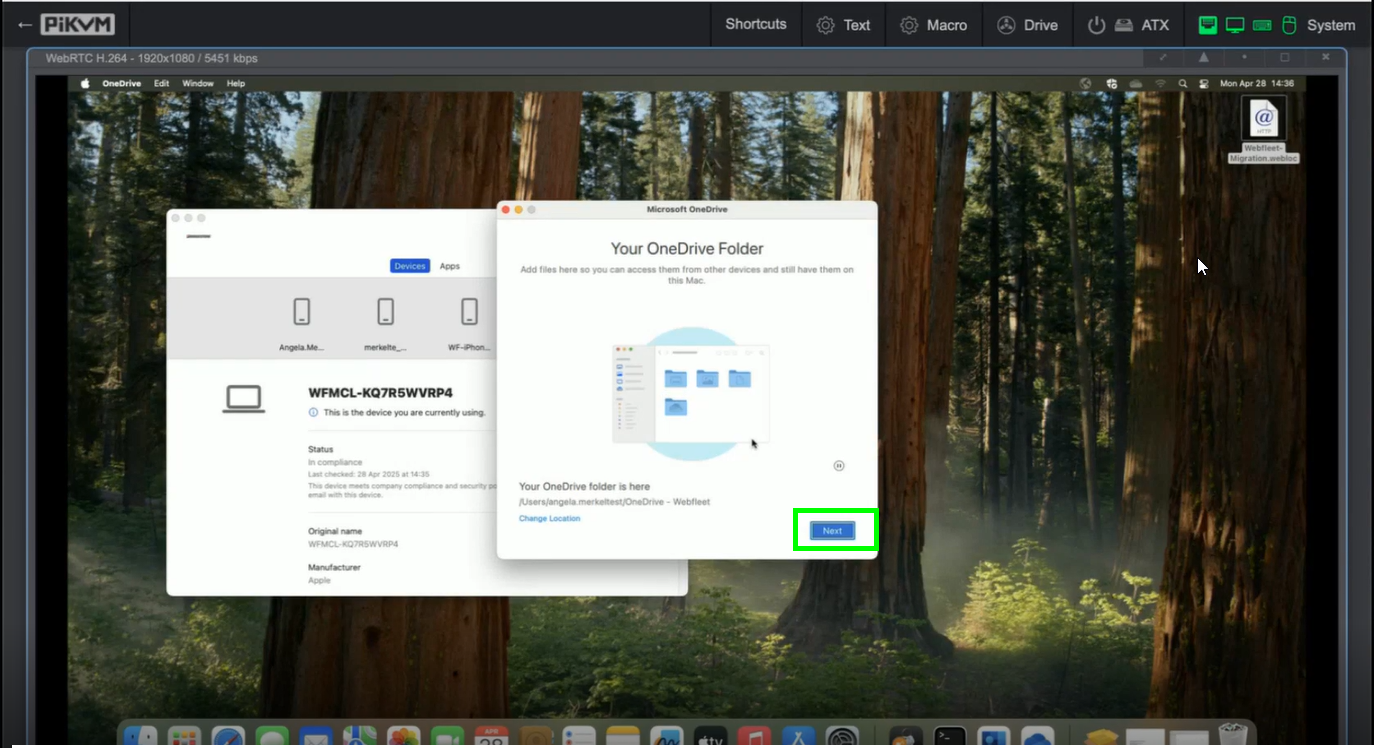Image resolution: width=1374 pixels, height=748 pixels.
Task: Click the OneDrive folder path text
Action: 614,502
